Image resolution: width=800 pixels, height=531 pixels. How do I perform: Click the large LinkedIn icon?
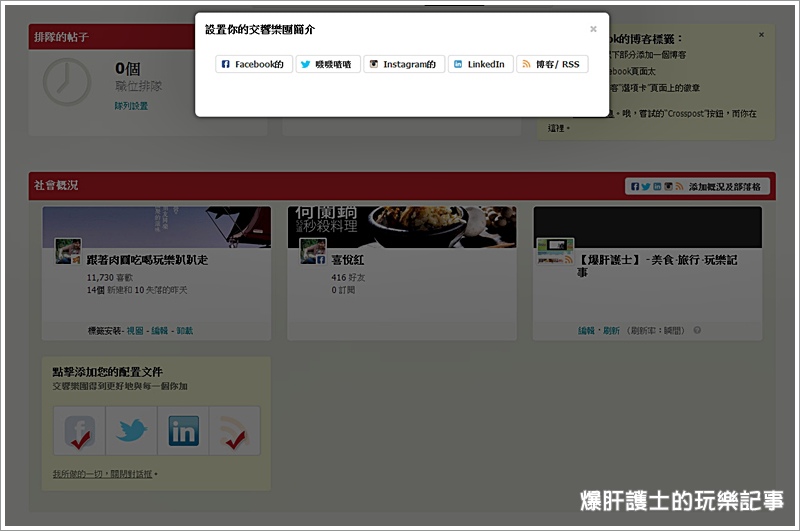pyautogui.click(x=183, y=431)
